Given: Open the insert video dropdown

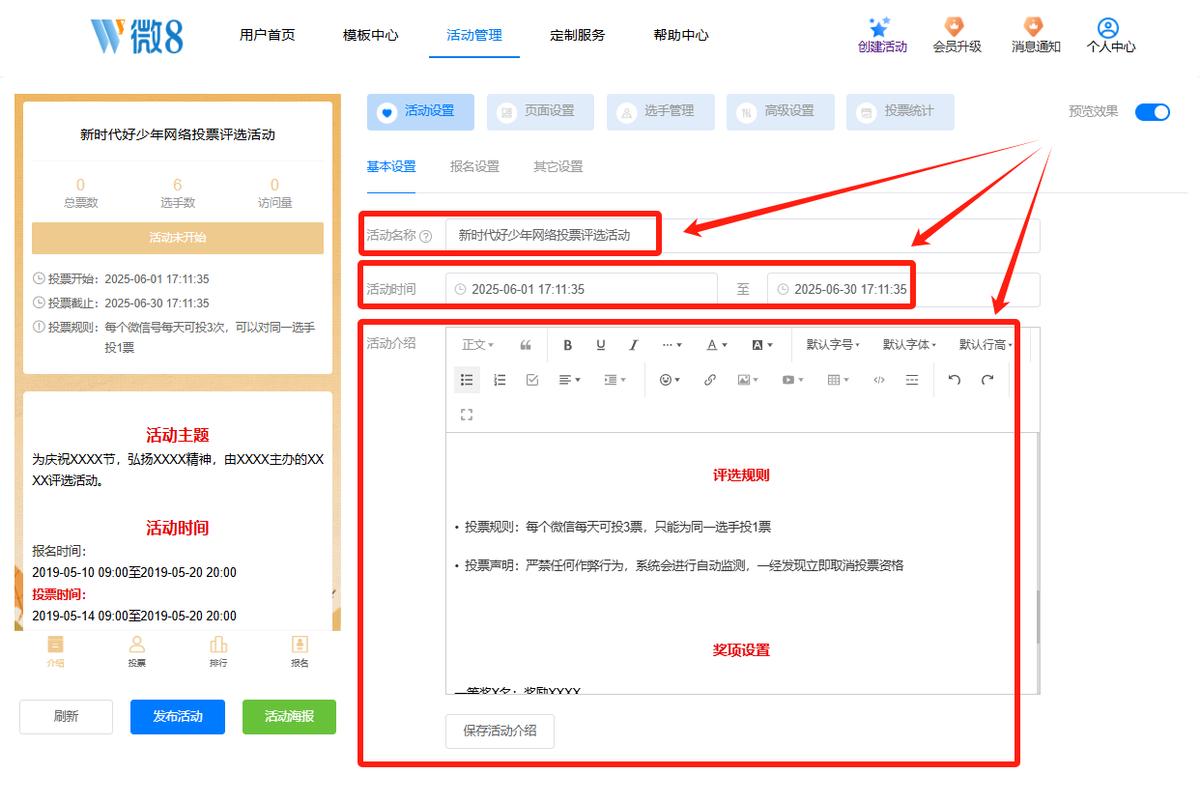Looking at the screenshot, I should click(793, 380).
